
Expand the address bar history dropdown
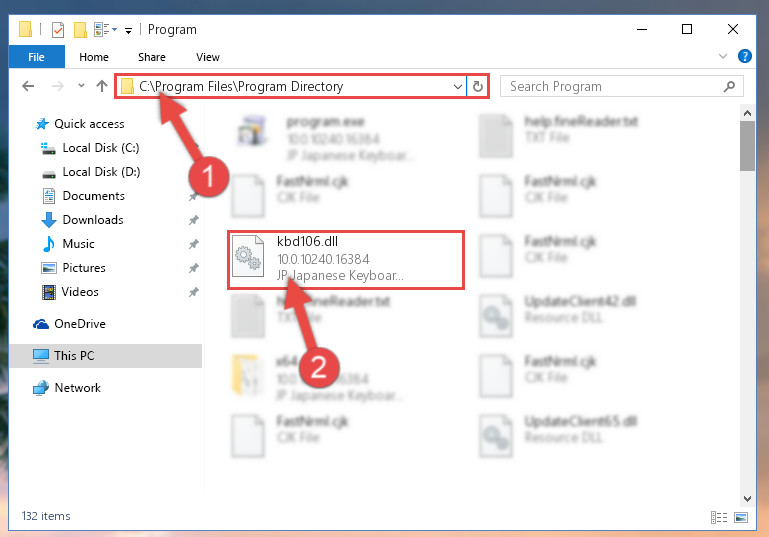coord(458,87)
